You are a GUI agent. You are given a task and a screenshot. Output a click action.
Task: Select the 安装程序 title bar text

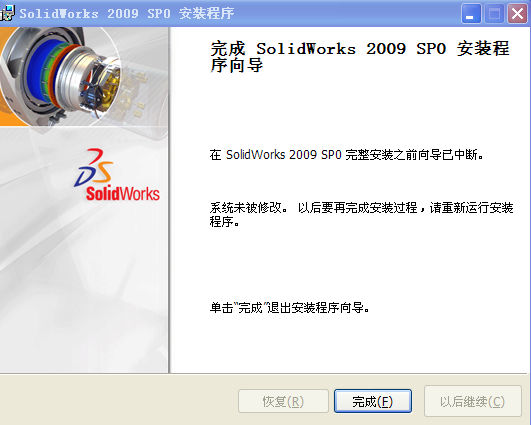click(206, 14)
